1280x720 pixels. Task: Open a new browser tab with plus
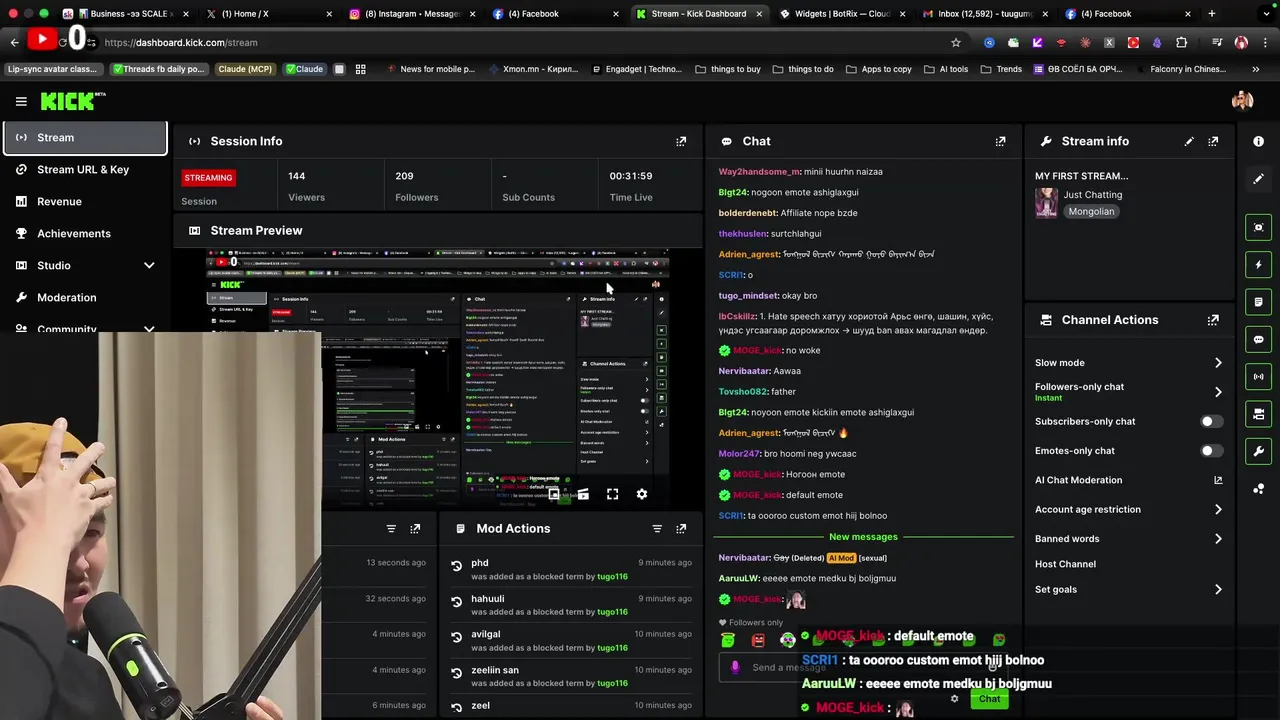pos(1212,14)
